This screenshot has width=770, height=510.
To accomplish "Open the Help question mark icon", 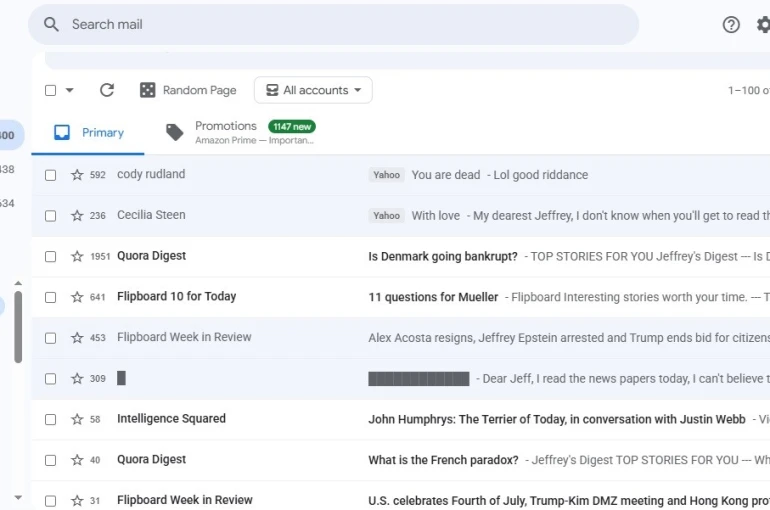I will pos(731,25).
